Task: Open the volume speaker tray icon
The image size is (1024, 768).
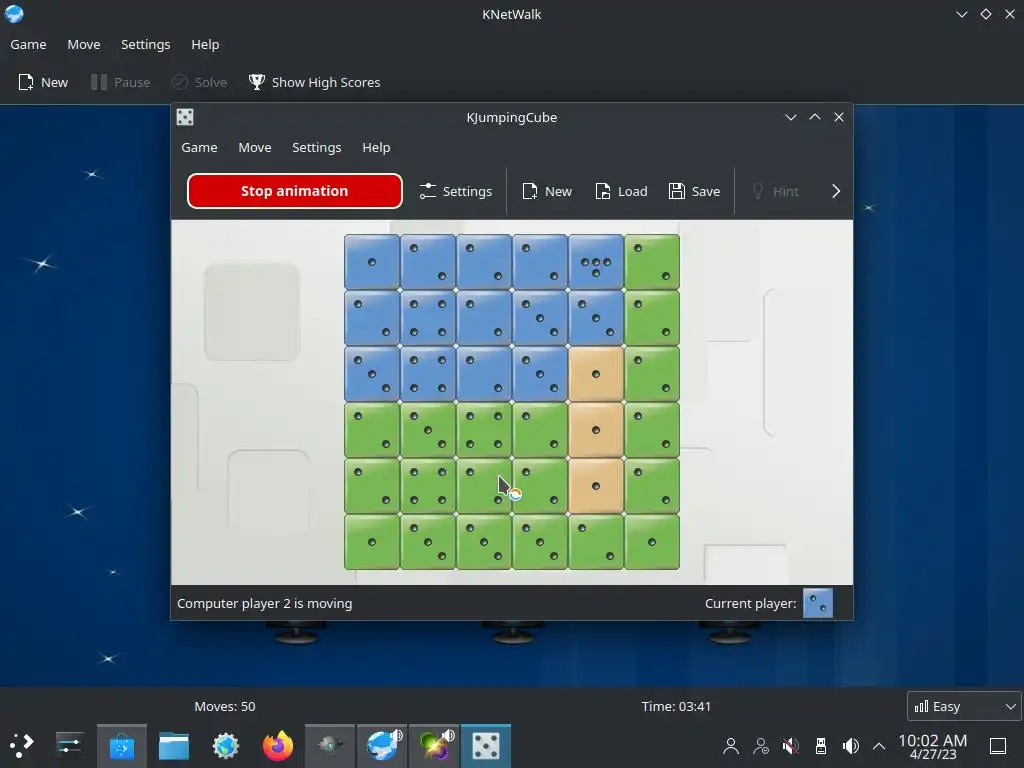Action: coord(850,745)
